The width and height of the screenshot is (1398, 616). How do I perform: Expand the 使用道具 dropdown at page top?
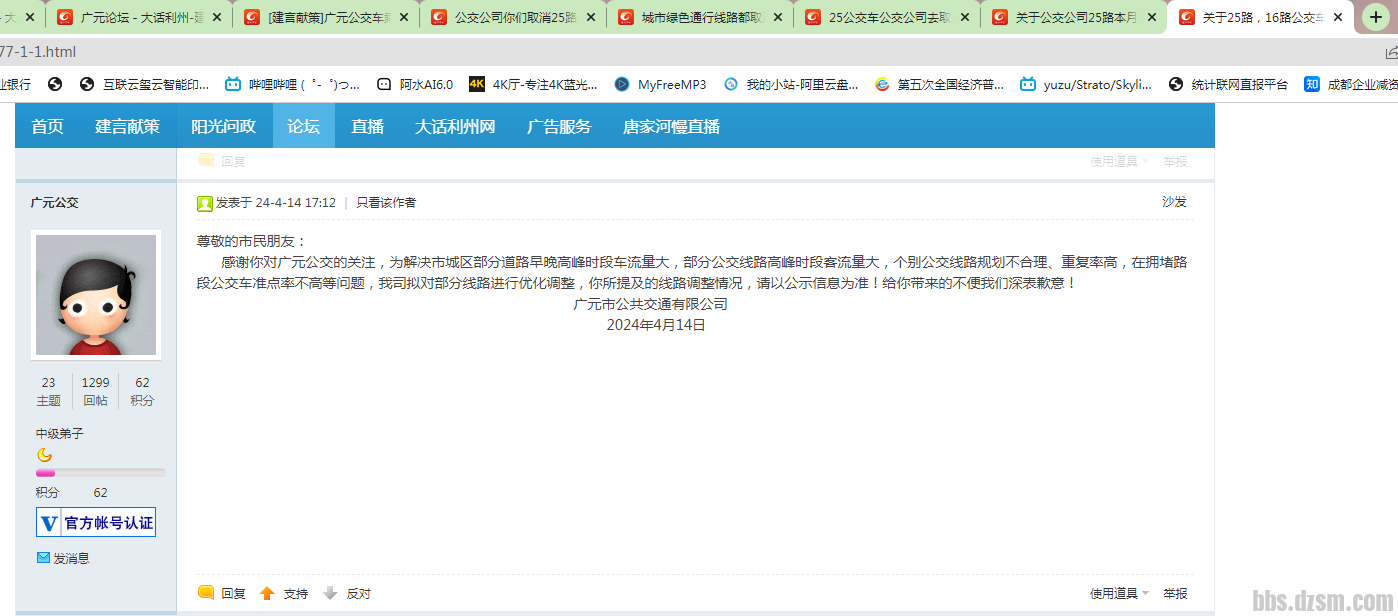coord(1118,162)
